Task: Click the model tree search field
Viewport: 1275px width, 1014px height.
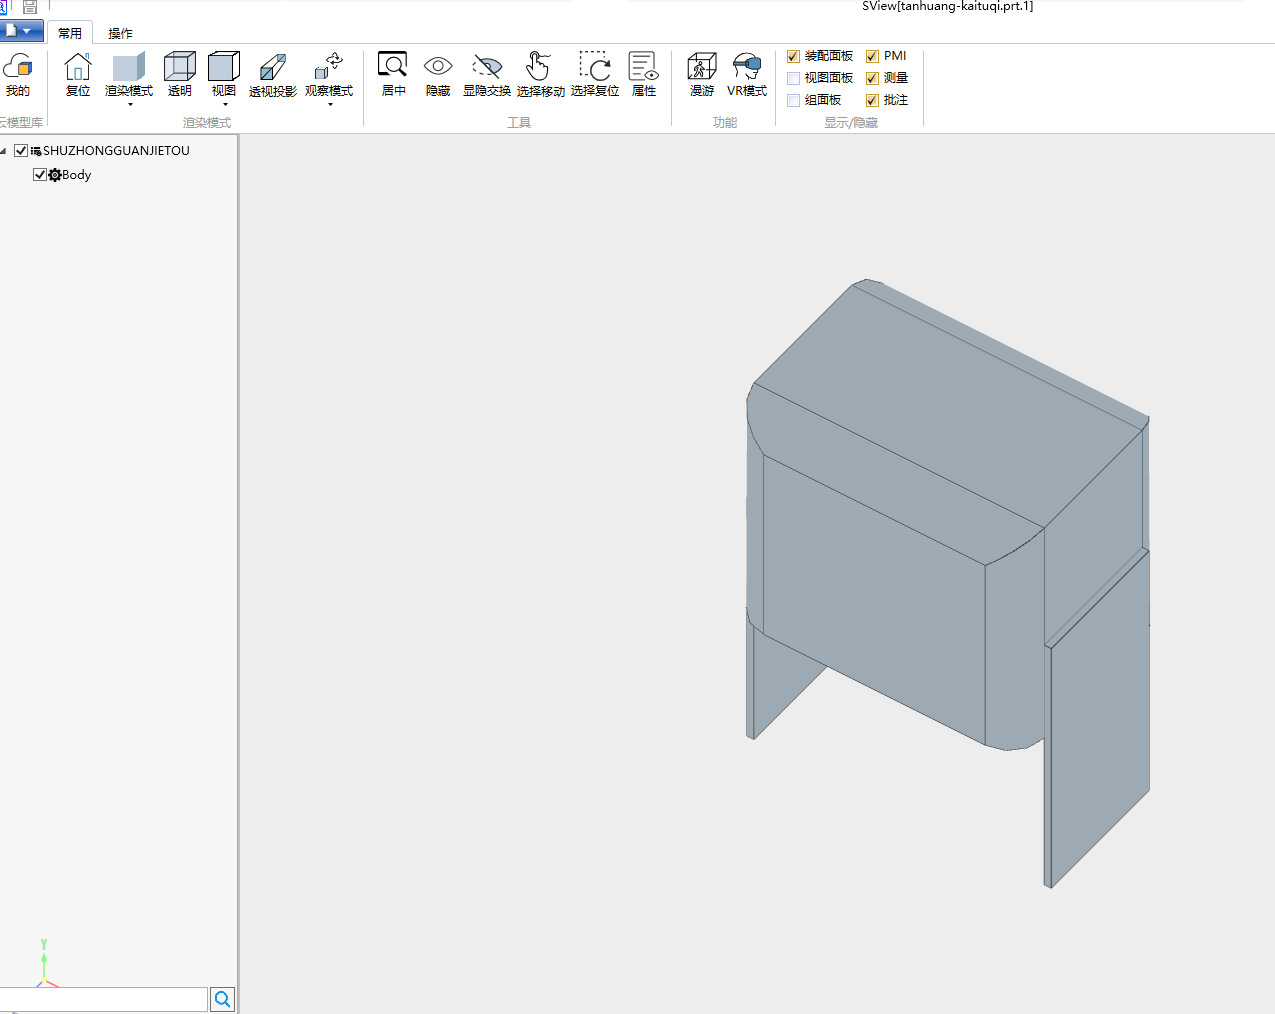Action: 103,999
